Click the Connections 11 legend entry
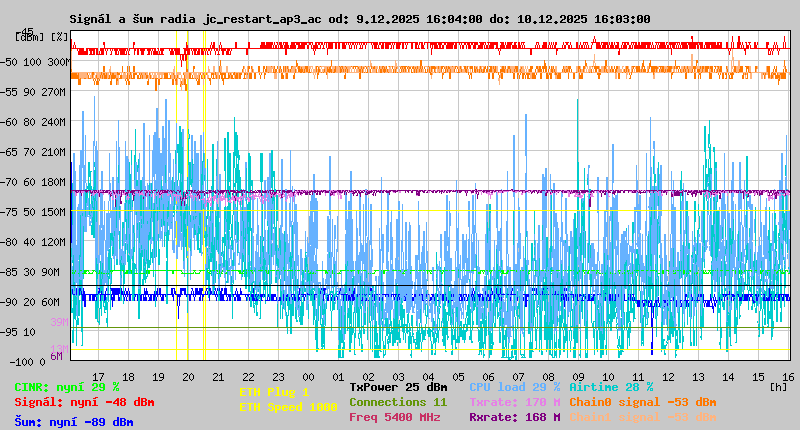The image size is (800, 430). click(x=398, y=401)
